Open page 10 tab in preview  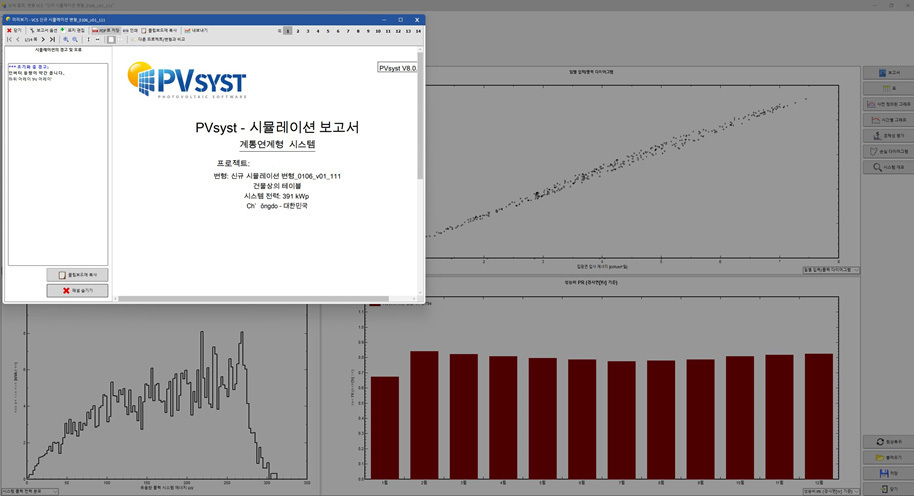pyautogui.click(x=378, y=30)
